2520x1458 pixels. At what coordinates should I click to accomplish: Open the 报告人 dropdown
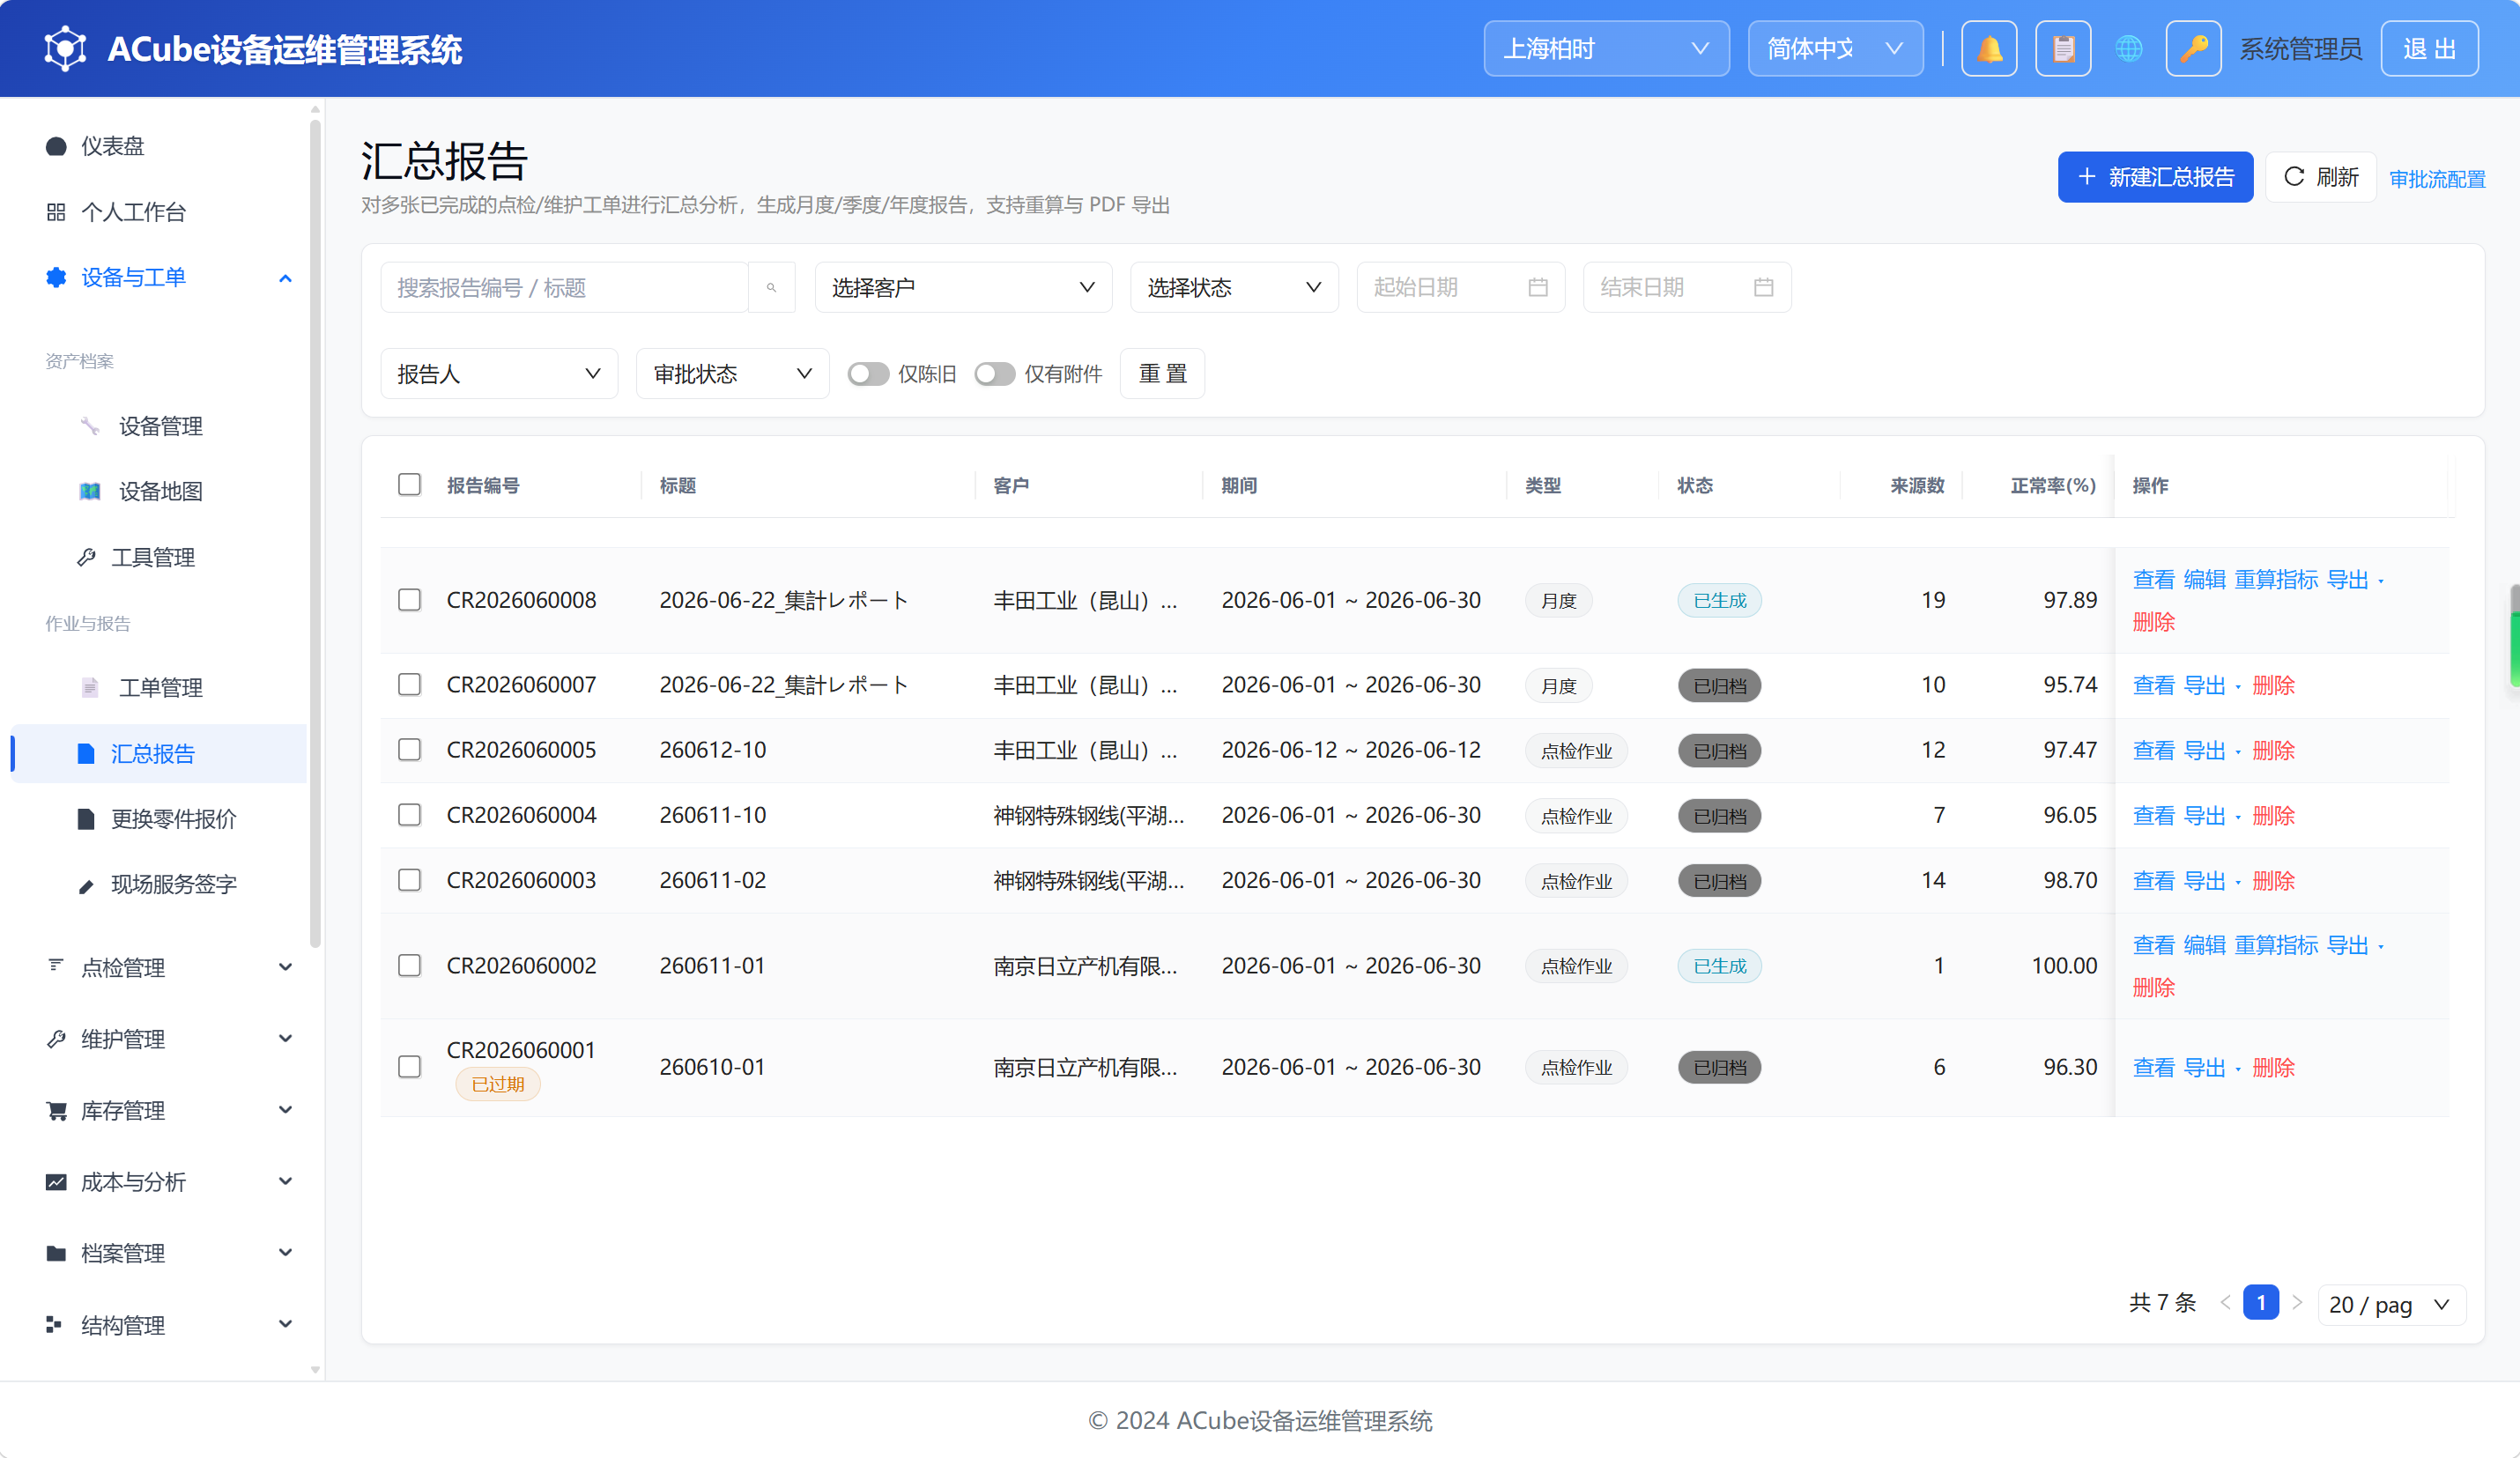pos(499,374)
